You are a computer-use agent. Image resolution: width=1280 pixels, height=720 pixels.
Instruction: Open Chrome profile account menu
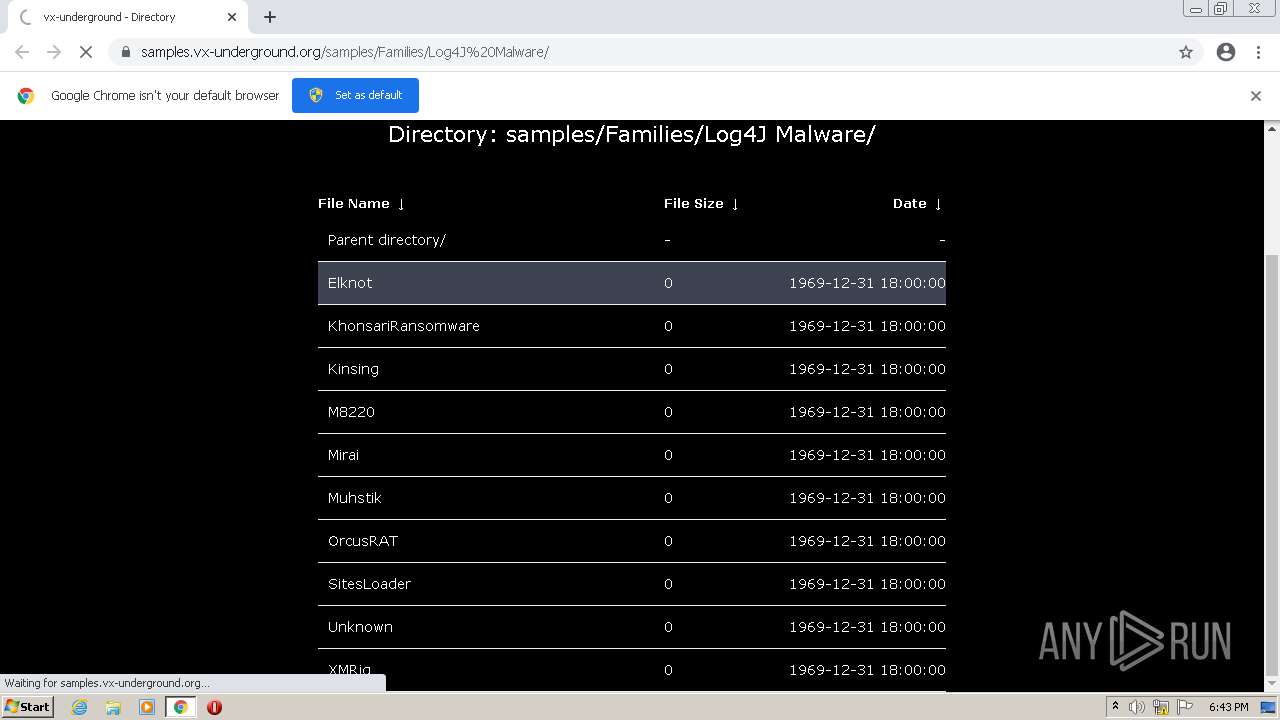(x=1226, y=52)
